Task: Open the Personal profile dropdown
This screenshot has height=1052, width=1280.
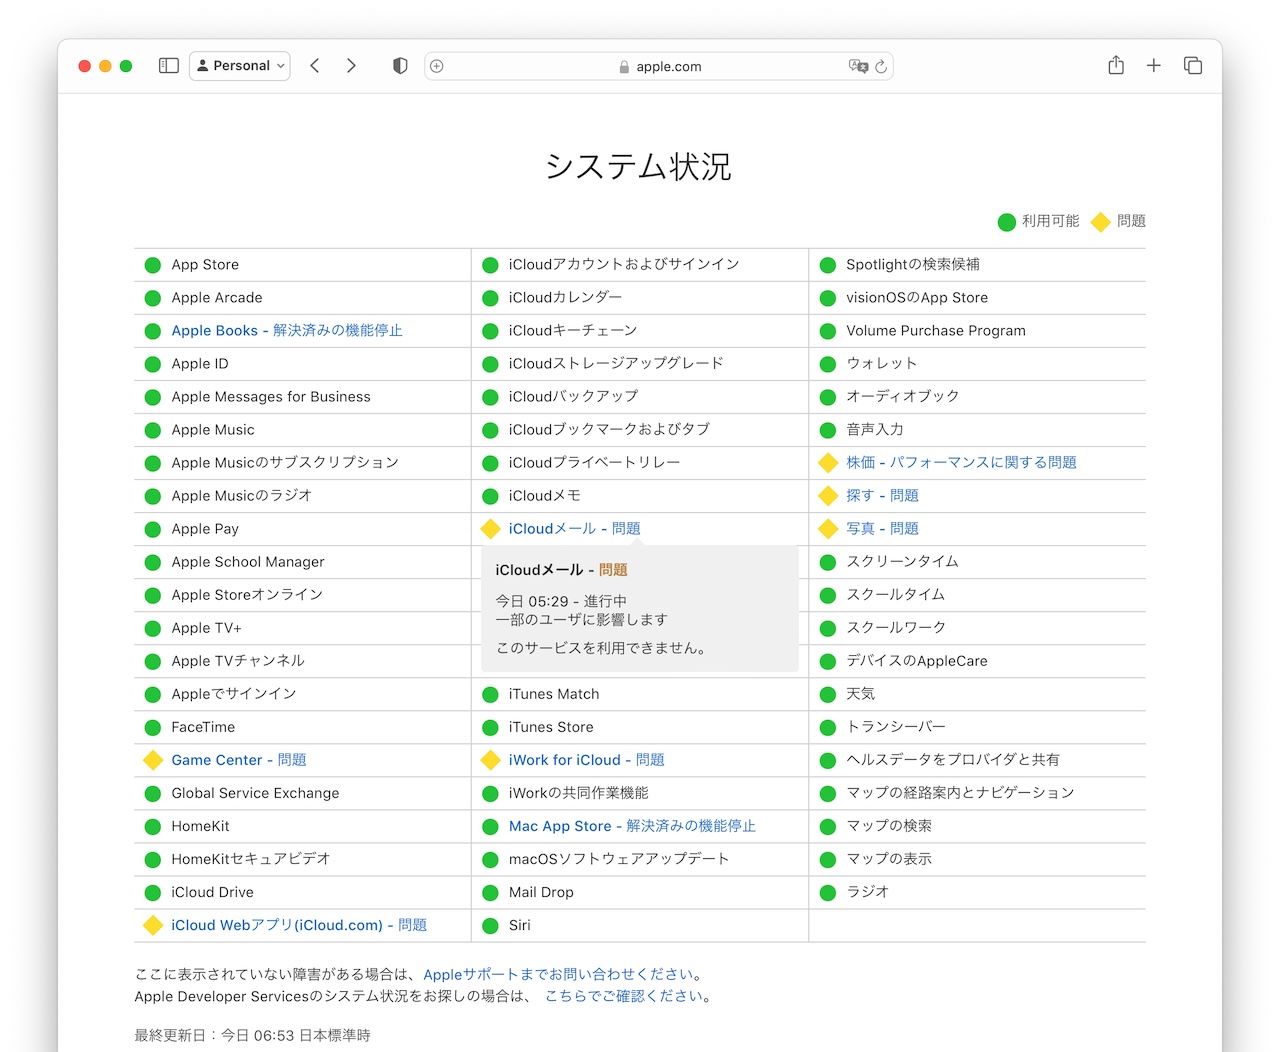Action: [x=240, y=66]
